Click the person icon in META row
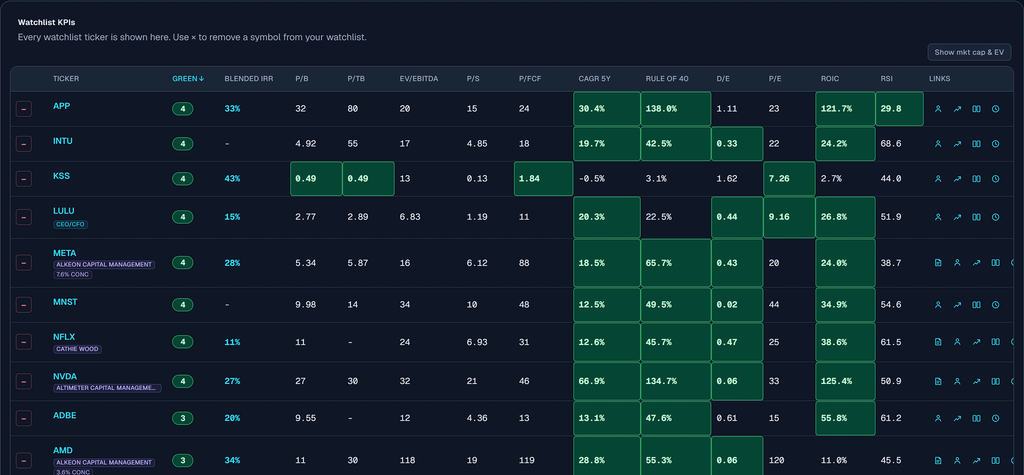Viewport: 1024px width, 475px height. tap(957, 263)
